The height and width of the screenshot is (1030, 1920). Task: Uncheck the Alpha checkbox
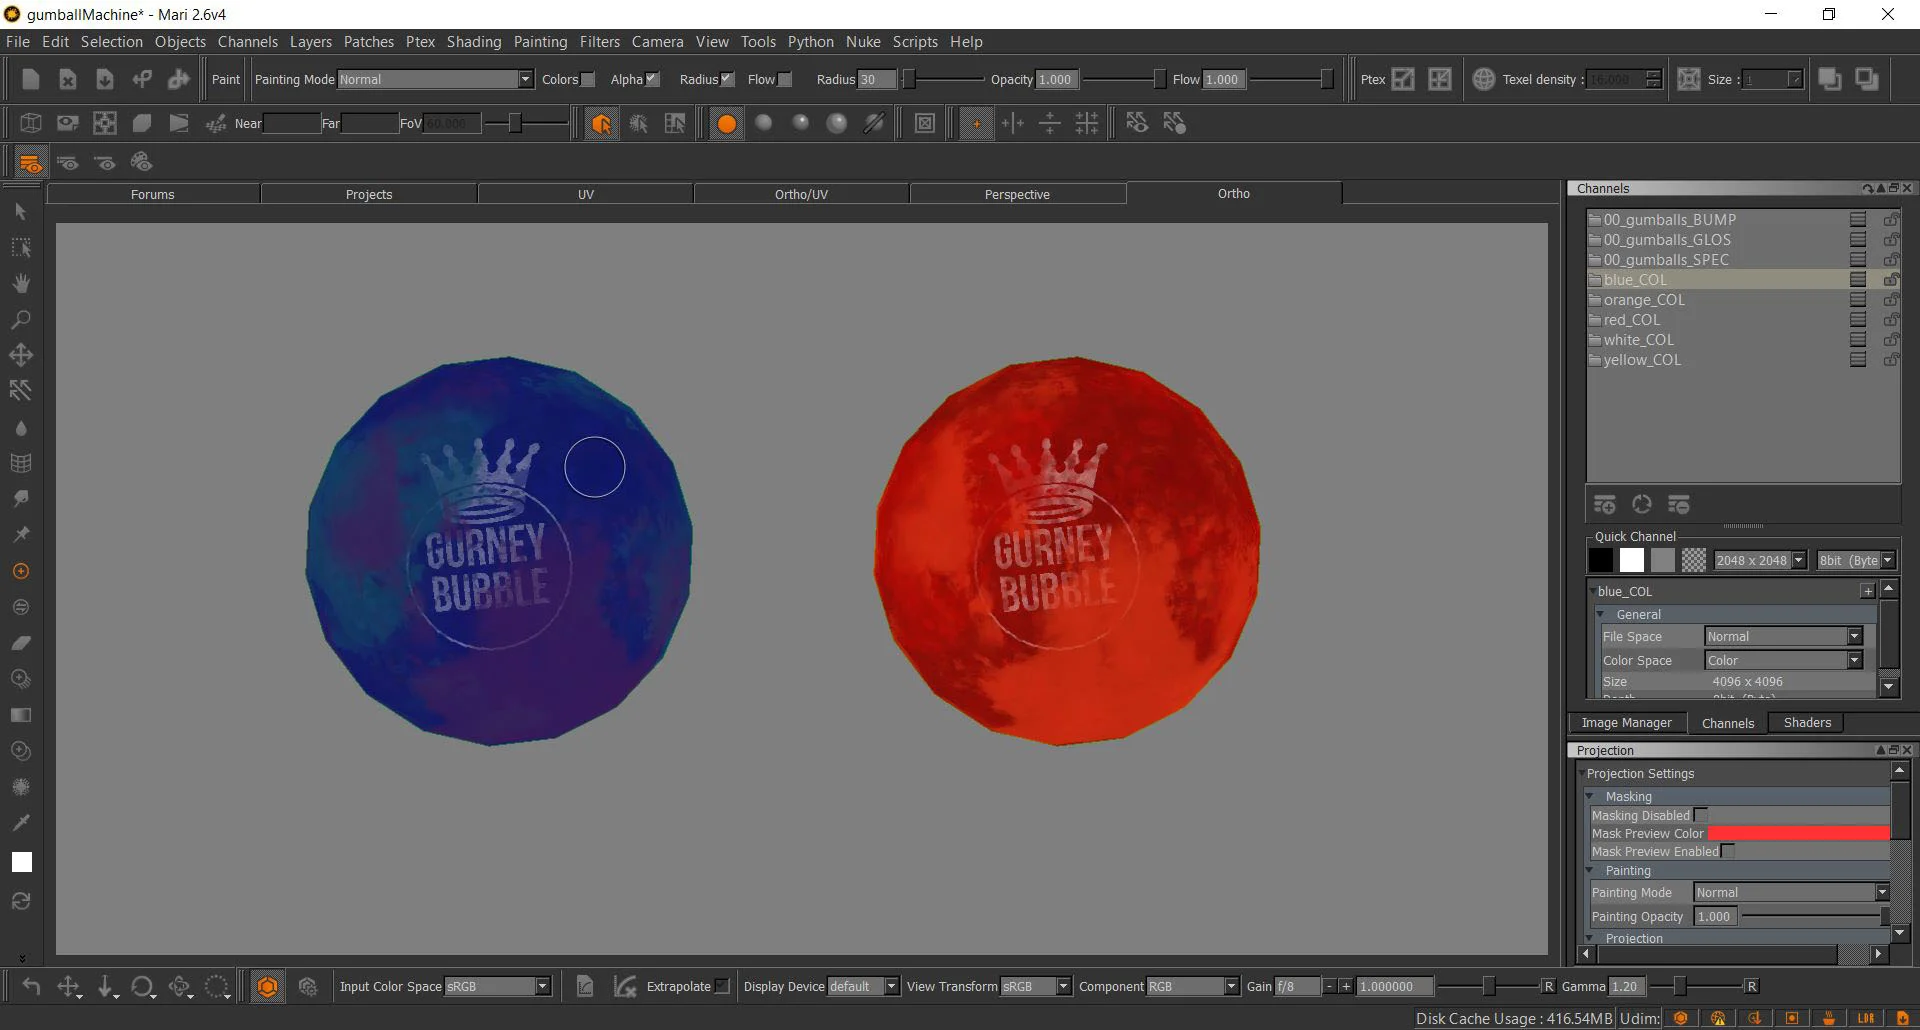[x=653, y=79]
